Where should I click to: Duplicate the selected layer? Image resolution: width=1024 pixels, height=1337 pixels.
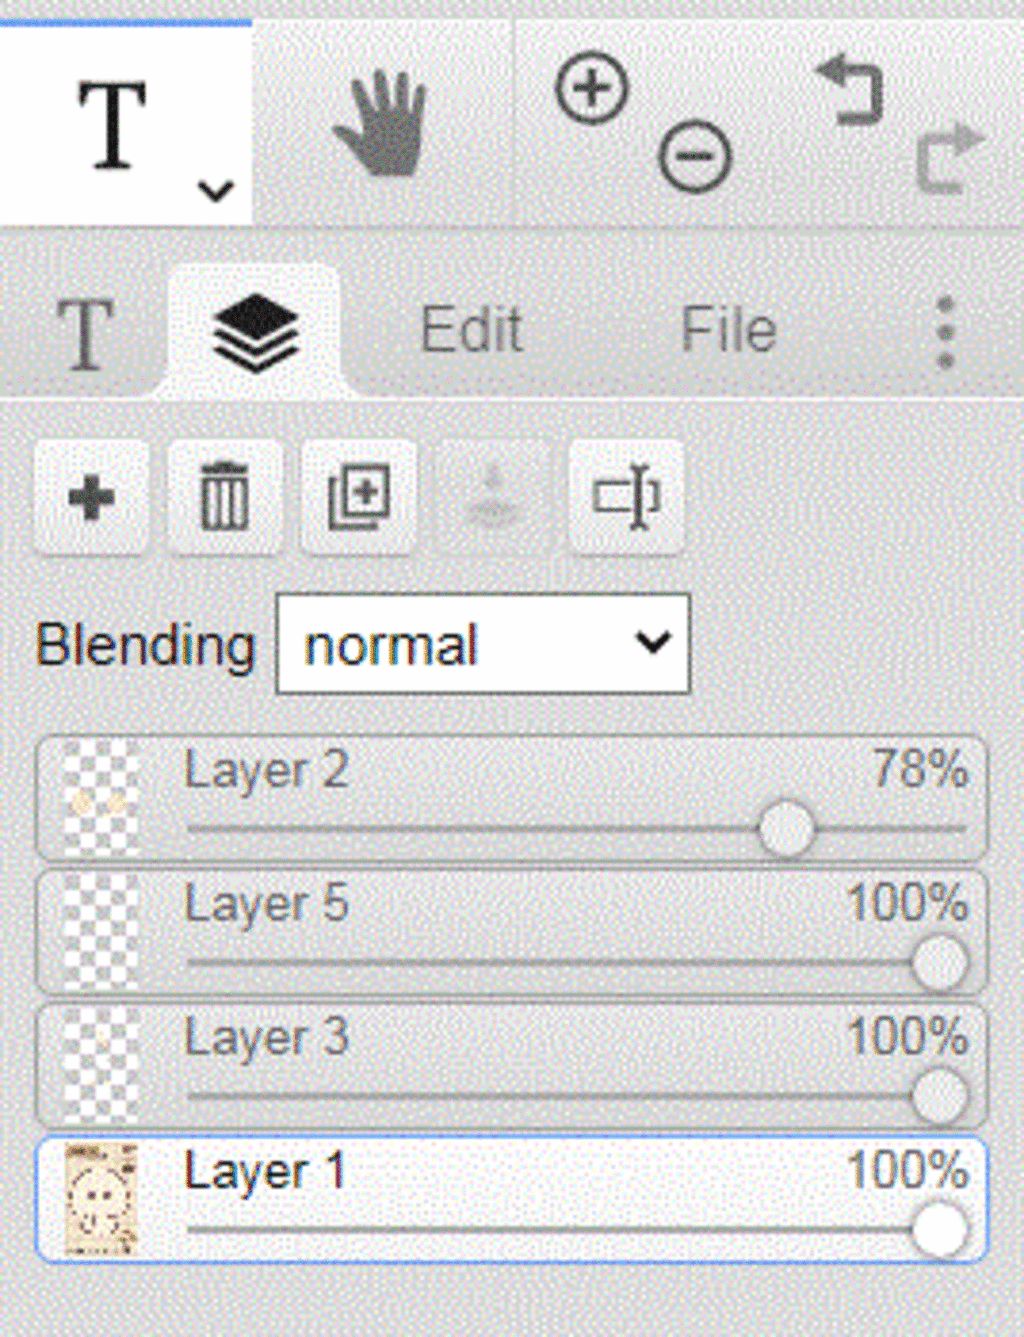point(359,497)
